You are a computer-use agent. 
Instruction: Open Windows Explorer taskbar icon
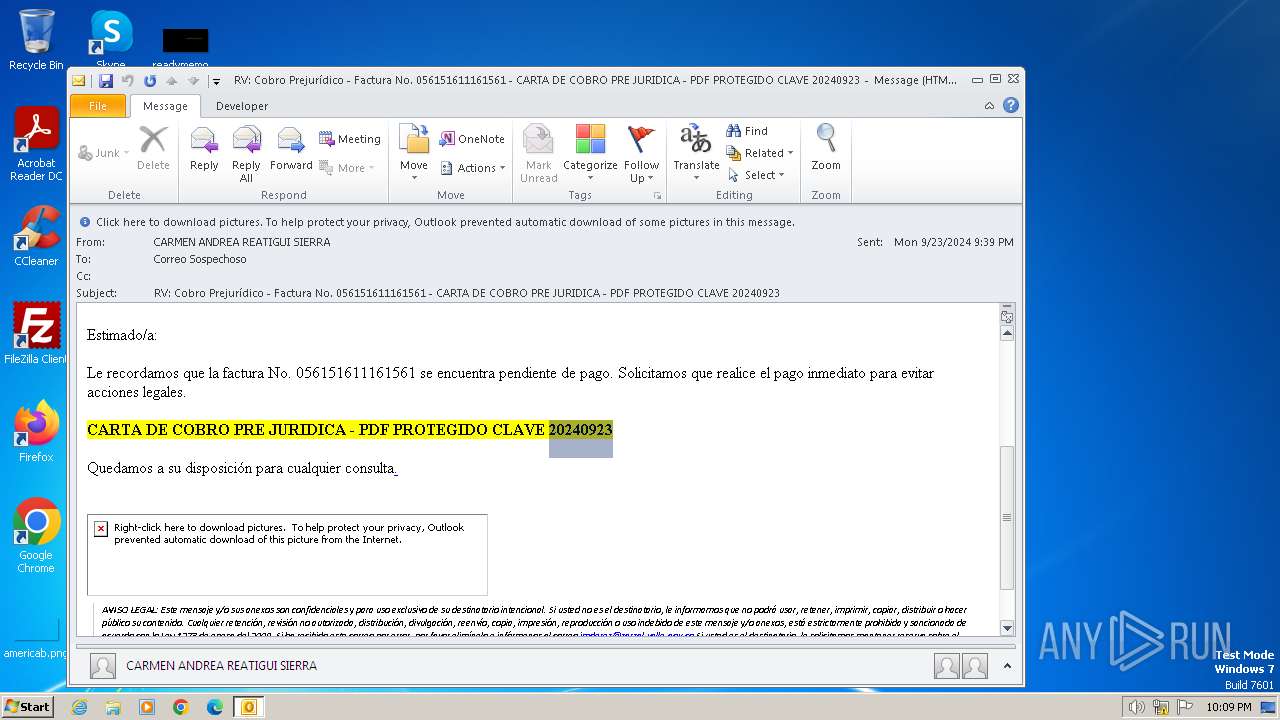pos(113,707)
